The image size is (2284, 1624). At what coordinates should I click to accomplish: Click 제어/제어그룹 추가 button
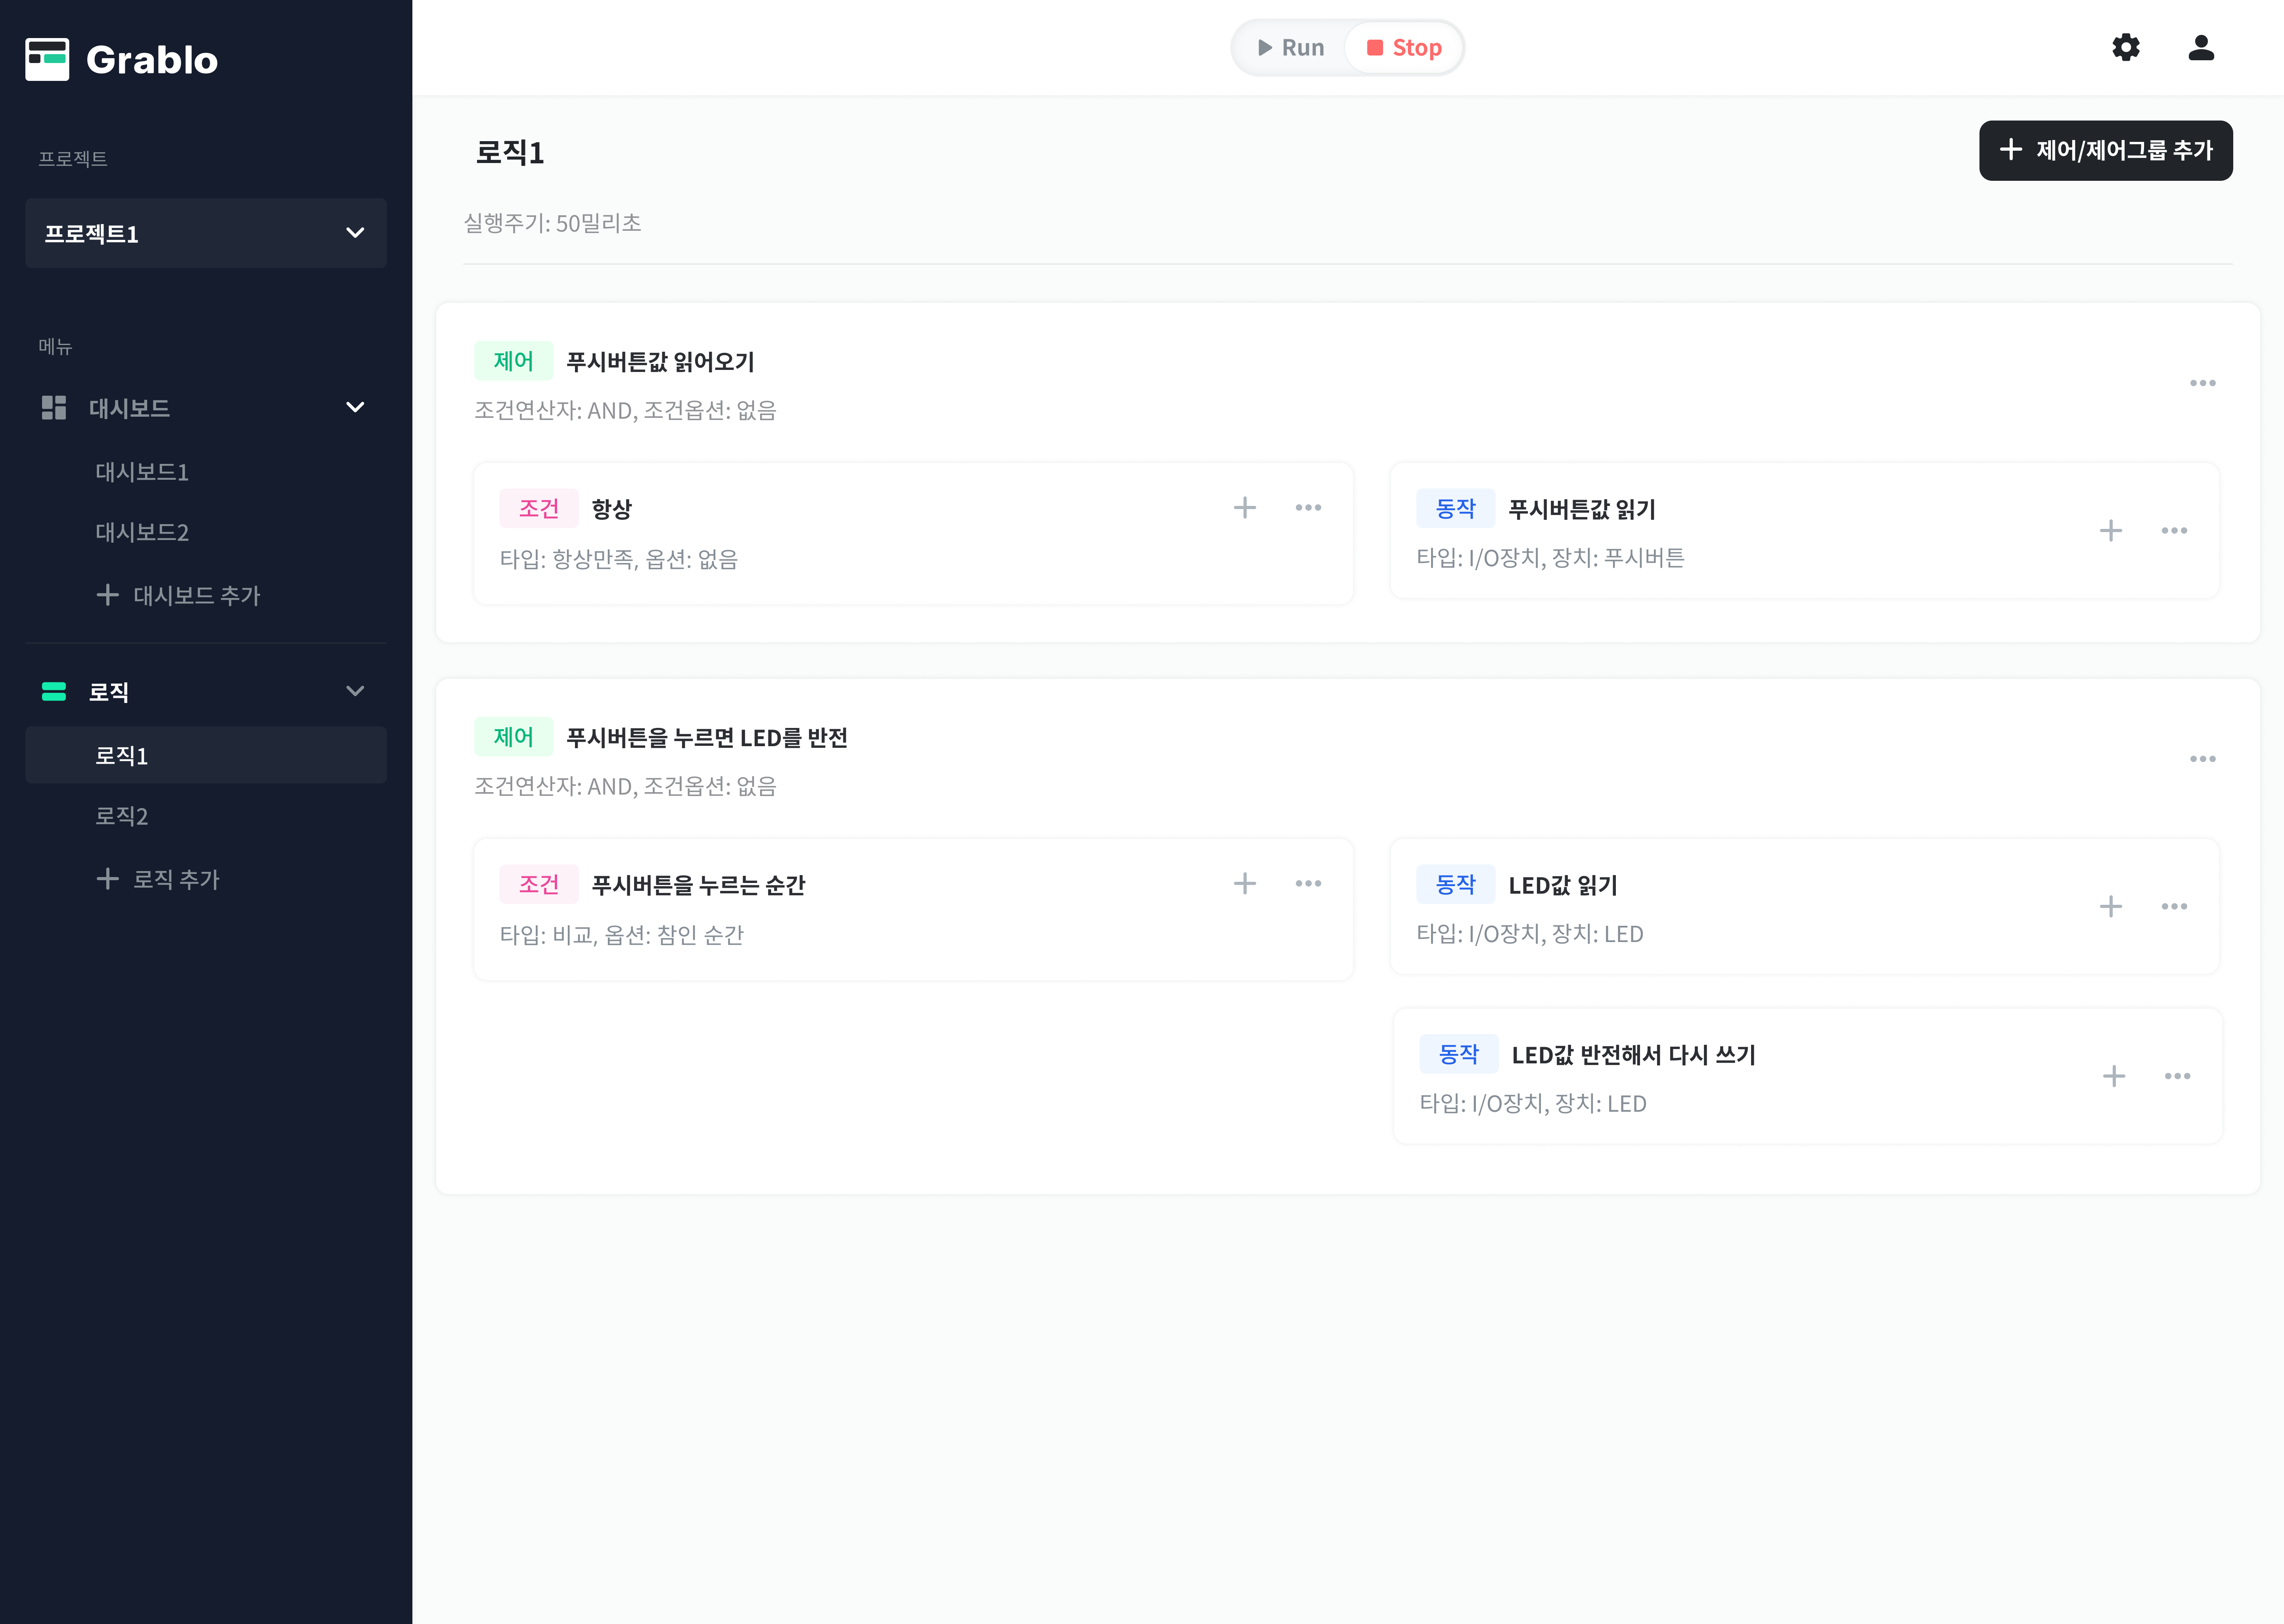click(x=2105, y=151)
